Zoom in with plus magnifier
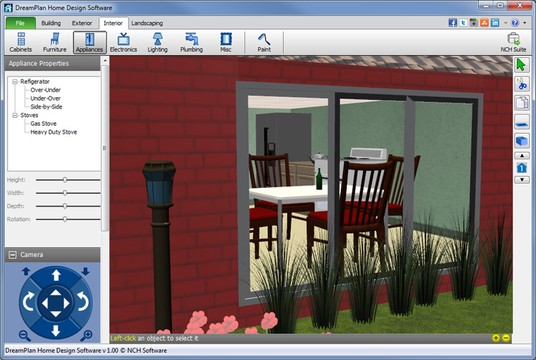This screenshot has height=360, width=536. tap(86, 336)
